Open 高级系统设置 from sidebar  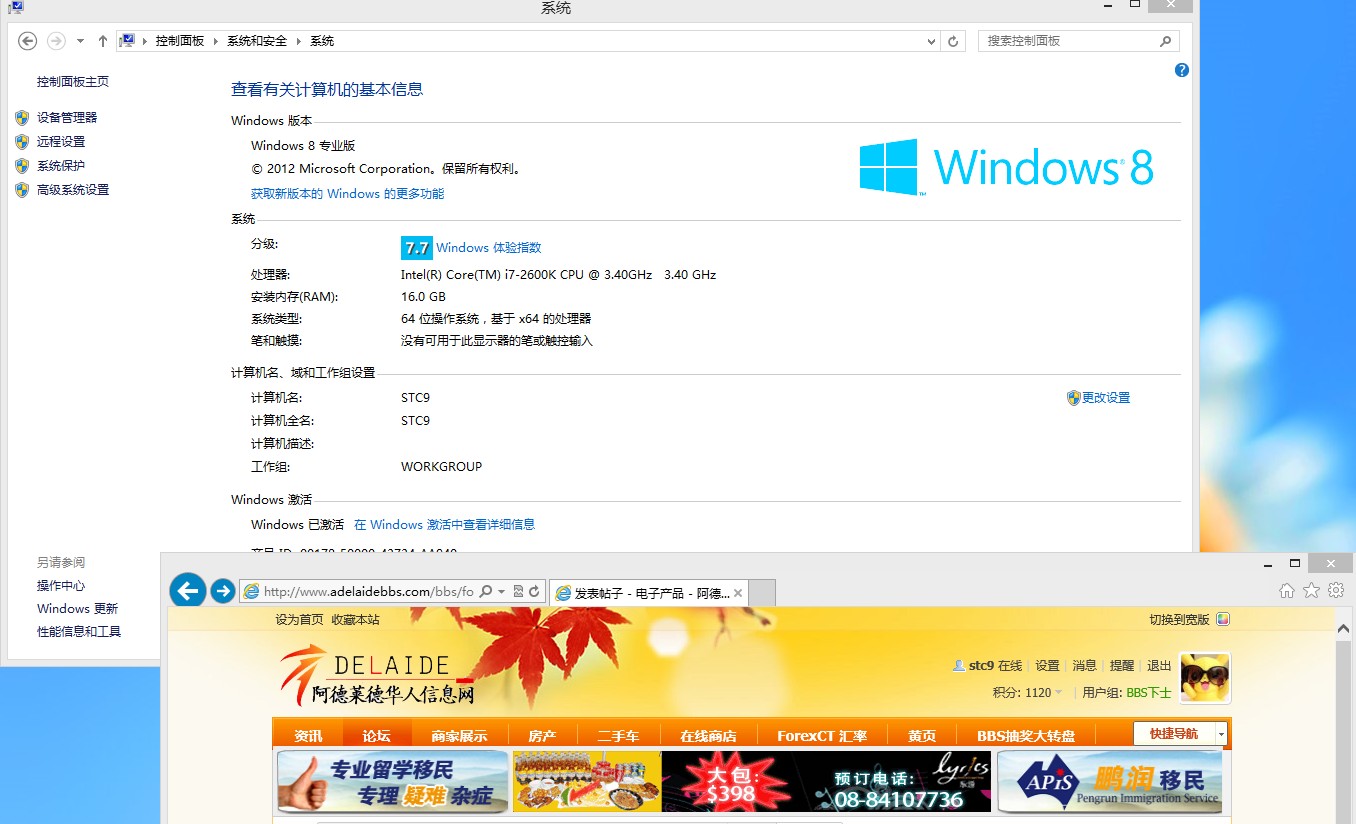(73, 190)
